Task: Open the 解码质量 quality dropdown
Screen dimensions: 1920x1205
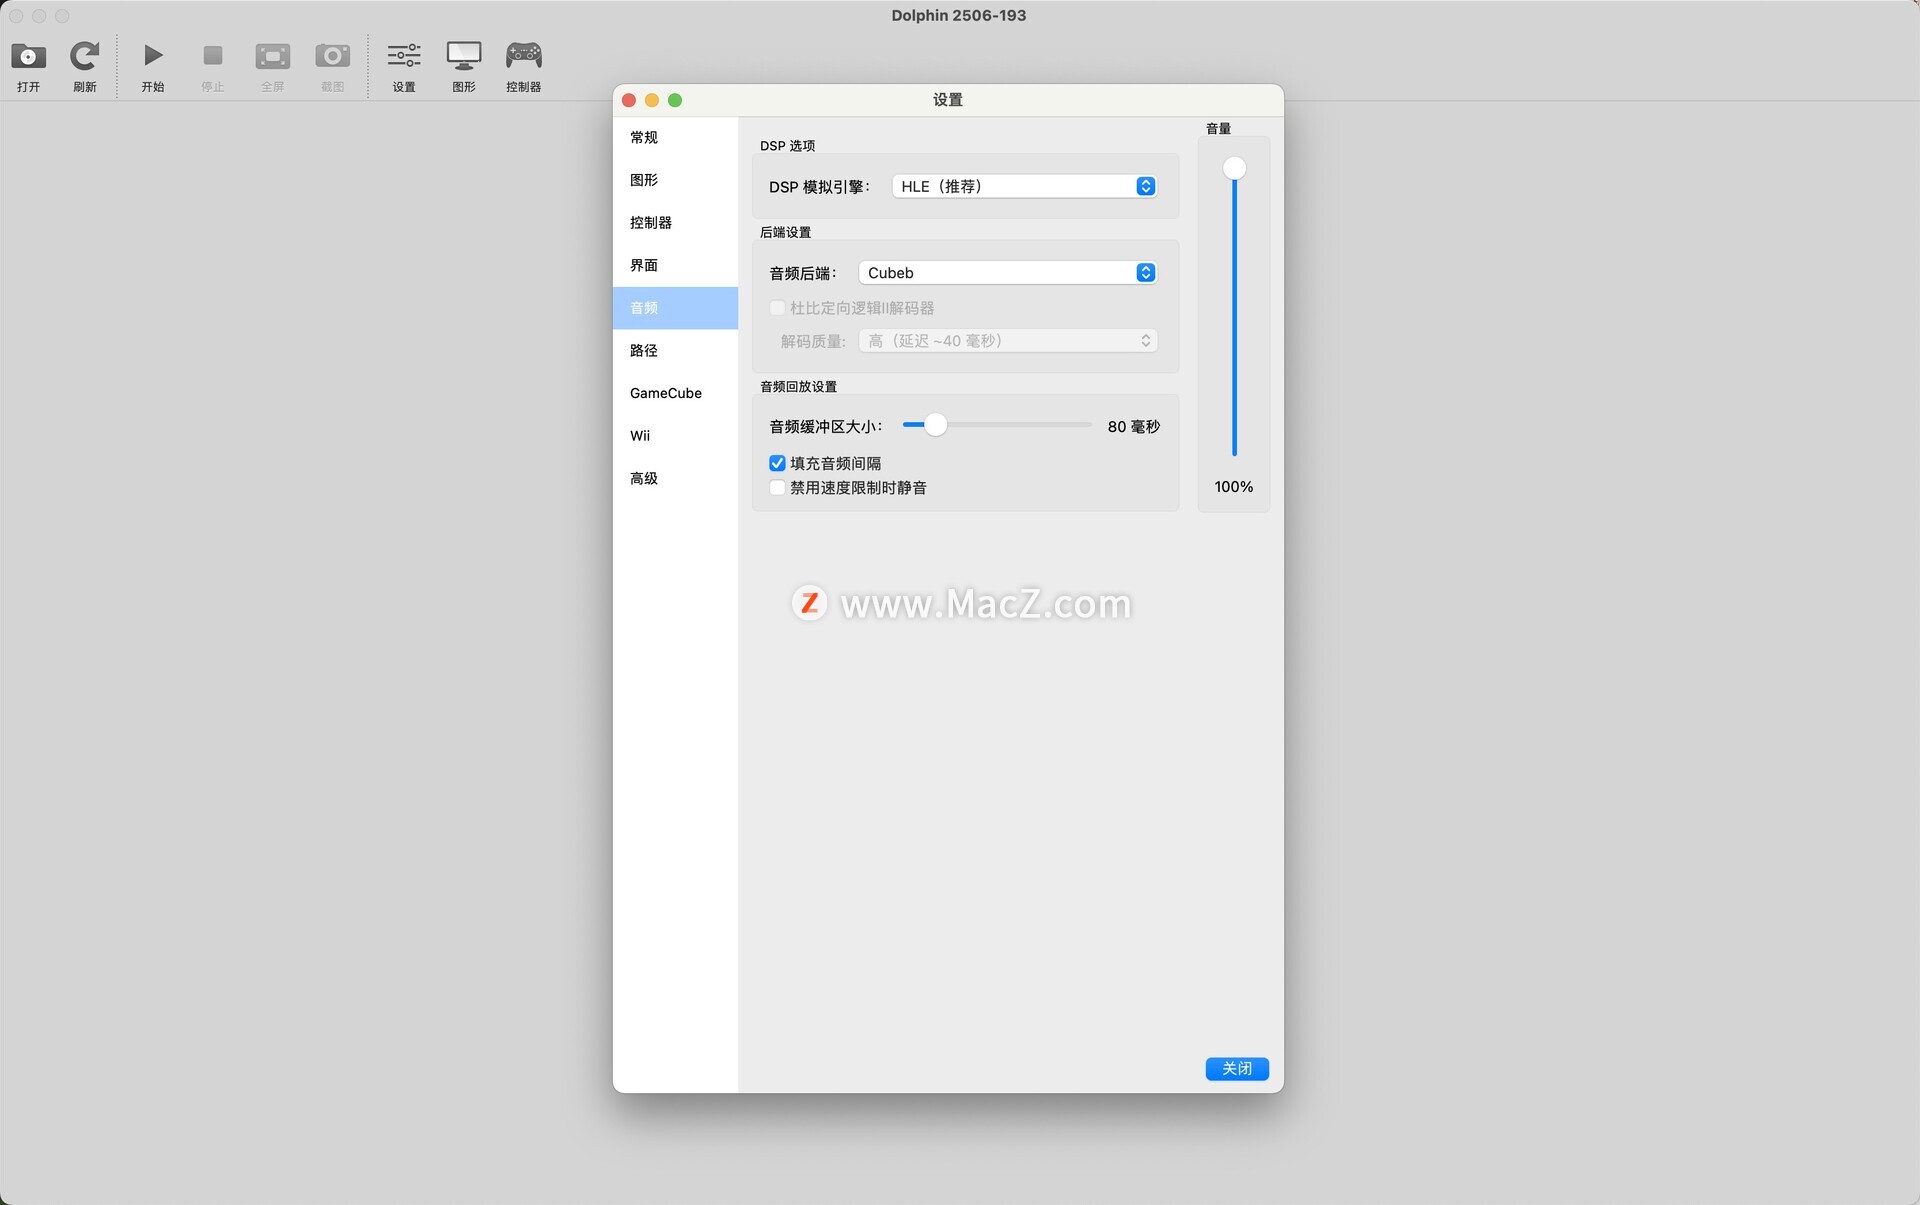Action: coord(1008,341)
